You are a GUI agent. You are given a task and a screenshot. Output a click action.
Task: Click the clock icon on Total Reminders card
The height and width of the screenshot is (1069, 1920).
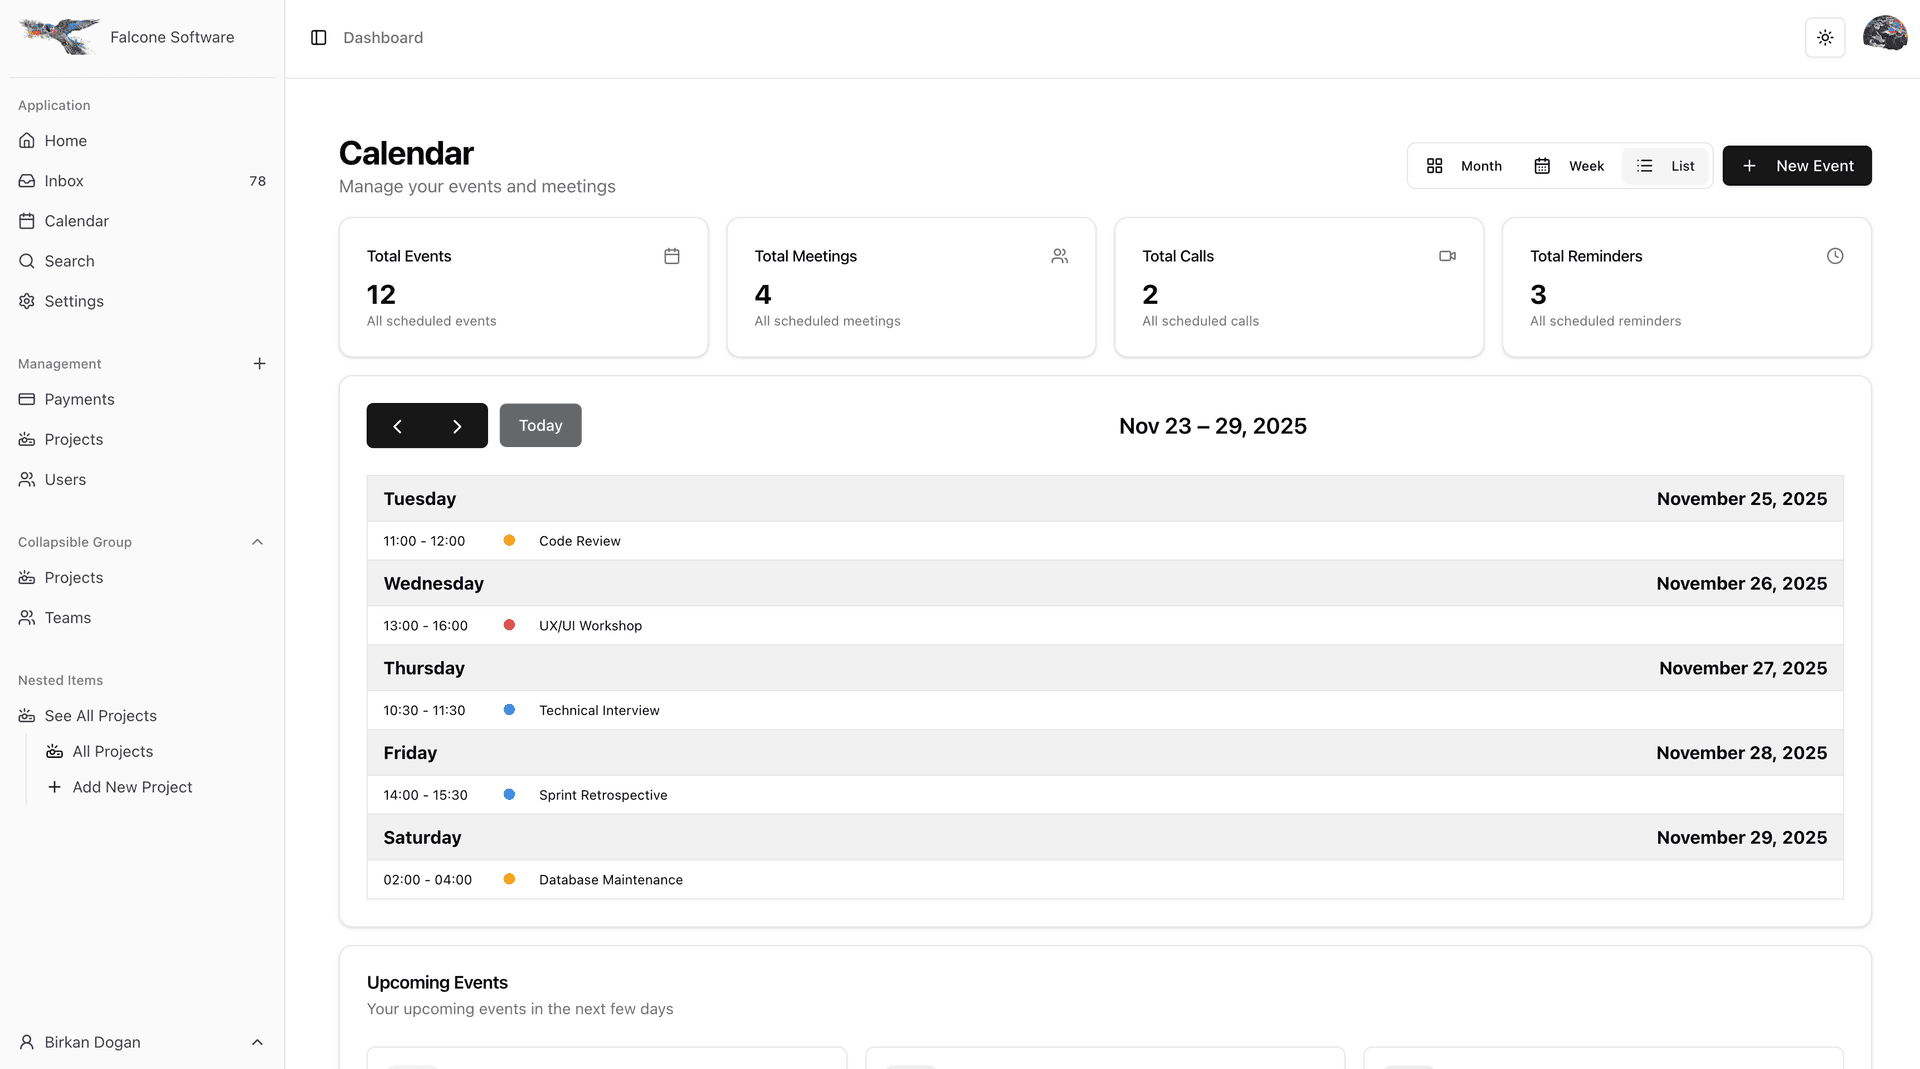point(1835,256)
